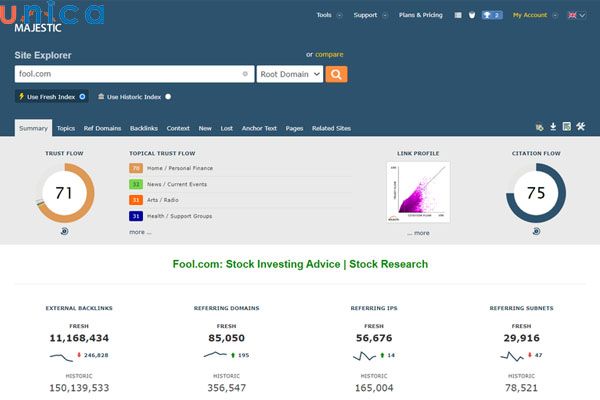Viewport: 600px width, 400px height.
Task: Click the info icon below Citation Flow
Action: (x=535, y=231)
